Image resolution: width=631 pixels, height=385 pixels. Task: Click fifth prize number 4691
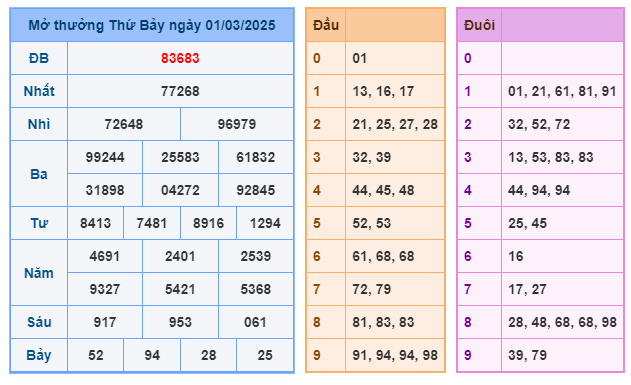pyautogui.click(x=105, y=256)
